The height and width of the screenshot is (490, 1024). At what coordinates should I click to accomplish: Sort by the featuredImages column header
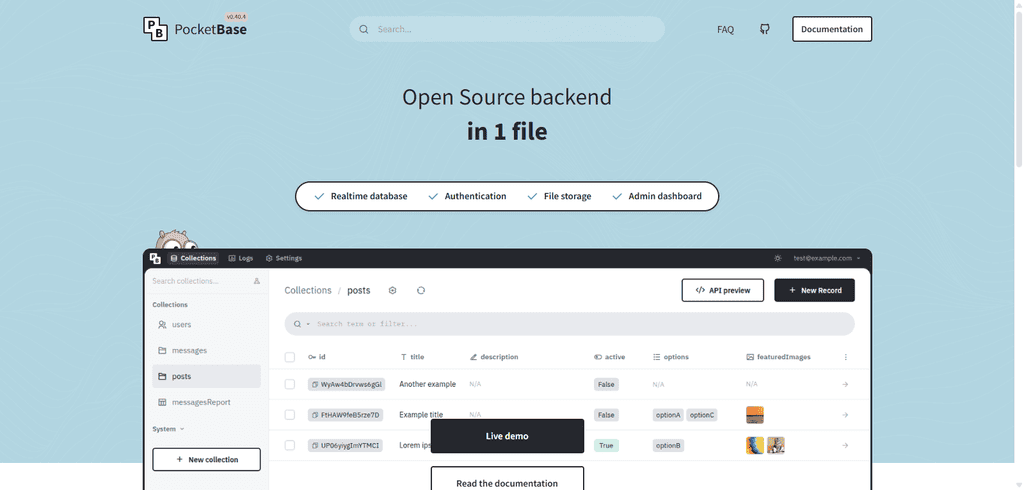click(x=778, y=357)
